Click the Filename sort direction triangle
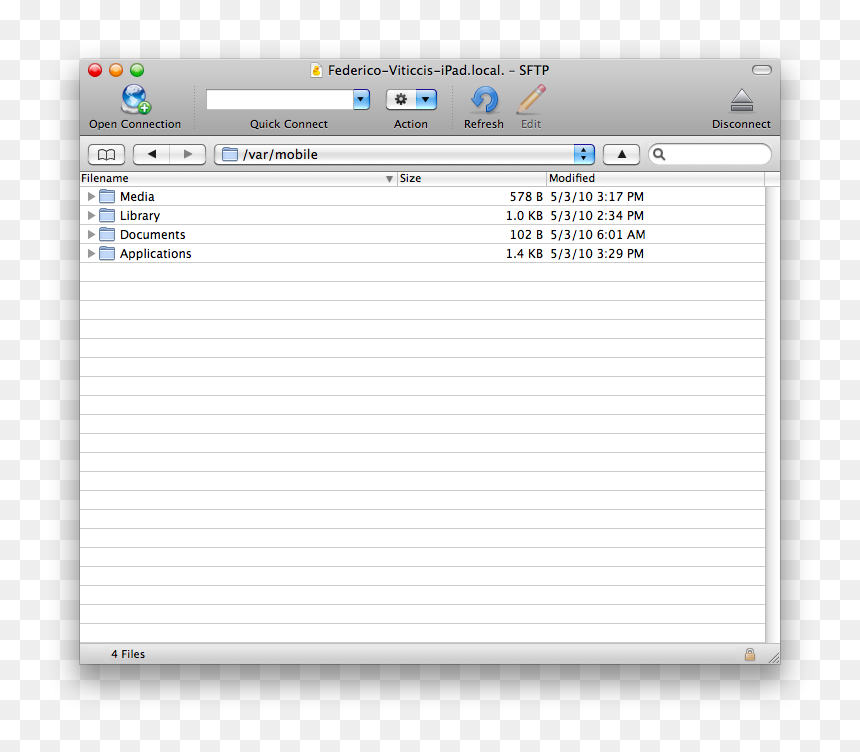The height and width of the screenshot is (752, 860). (389, 179)
